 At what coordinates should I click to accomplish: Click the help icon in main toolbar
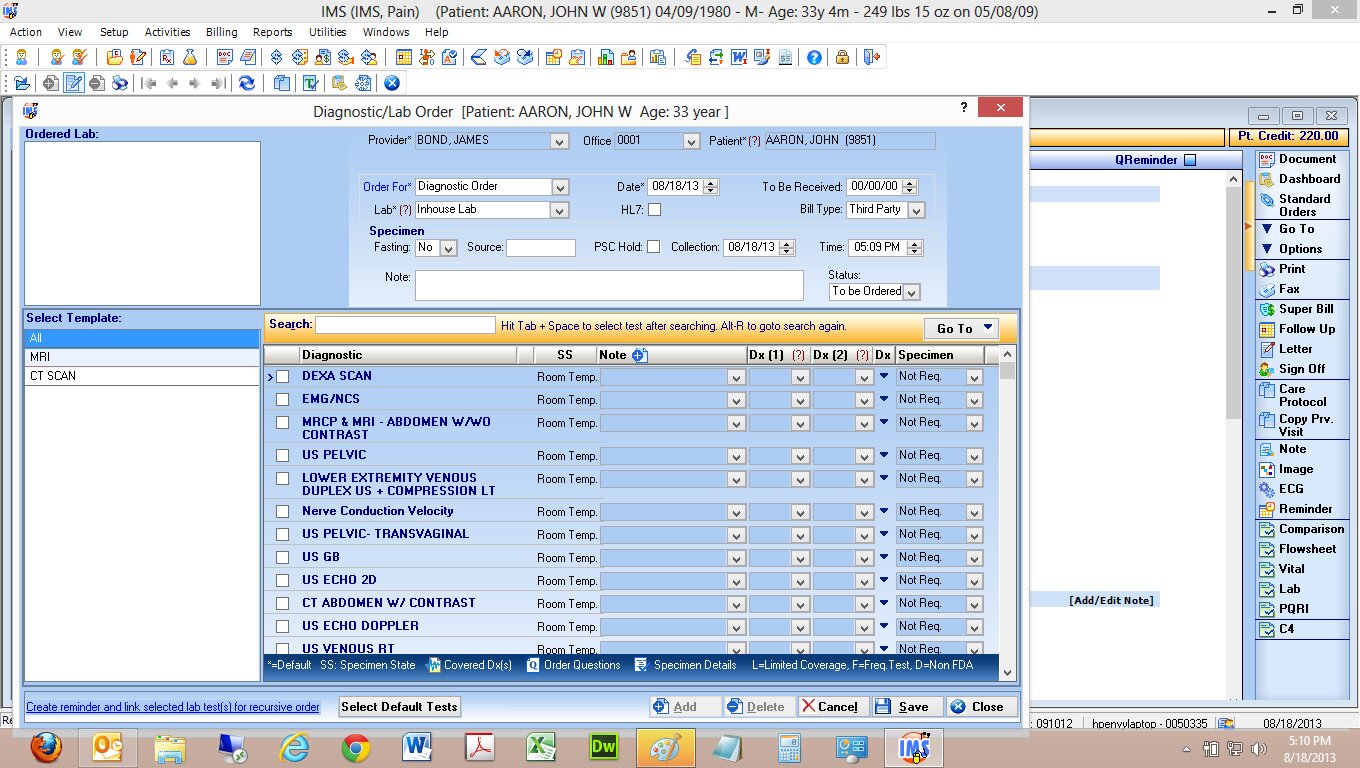click(814, 58)
